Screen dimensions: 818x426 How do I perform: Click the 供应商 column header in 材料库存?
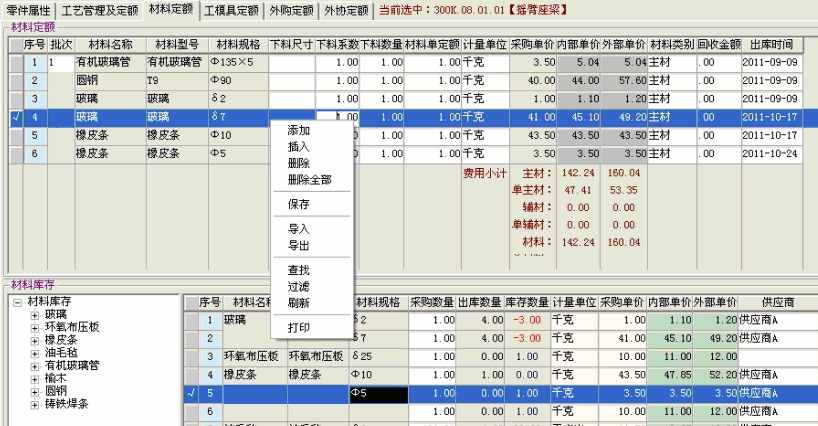coord(778,302)
